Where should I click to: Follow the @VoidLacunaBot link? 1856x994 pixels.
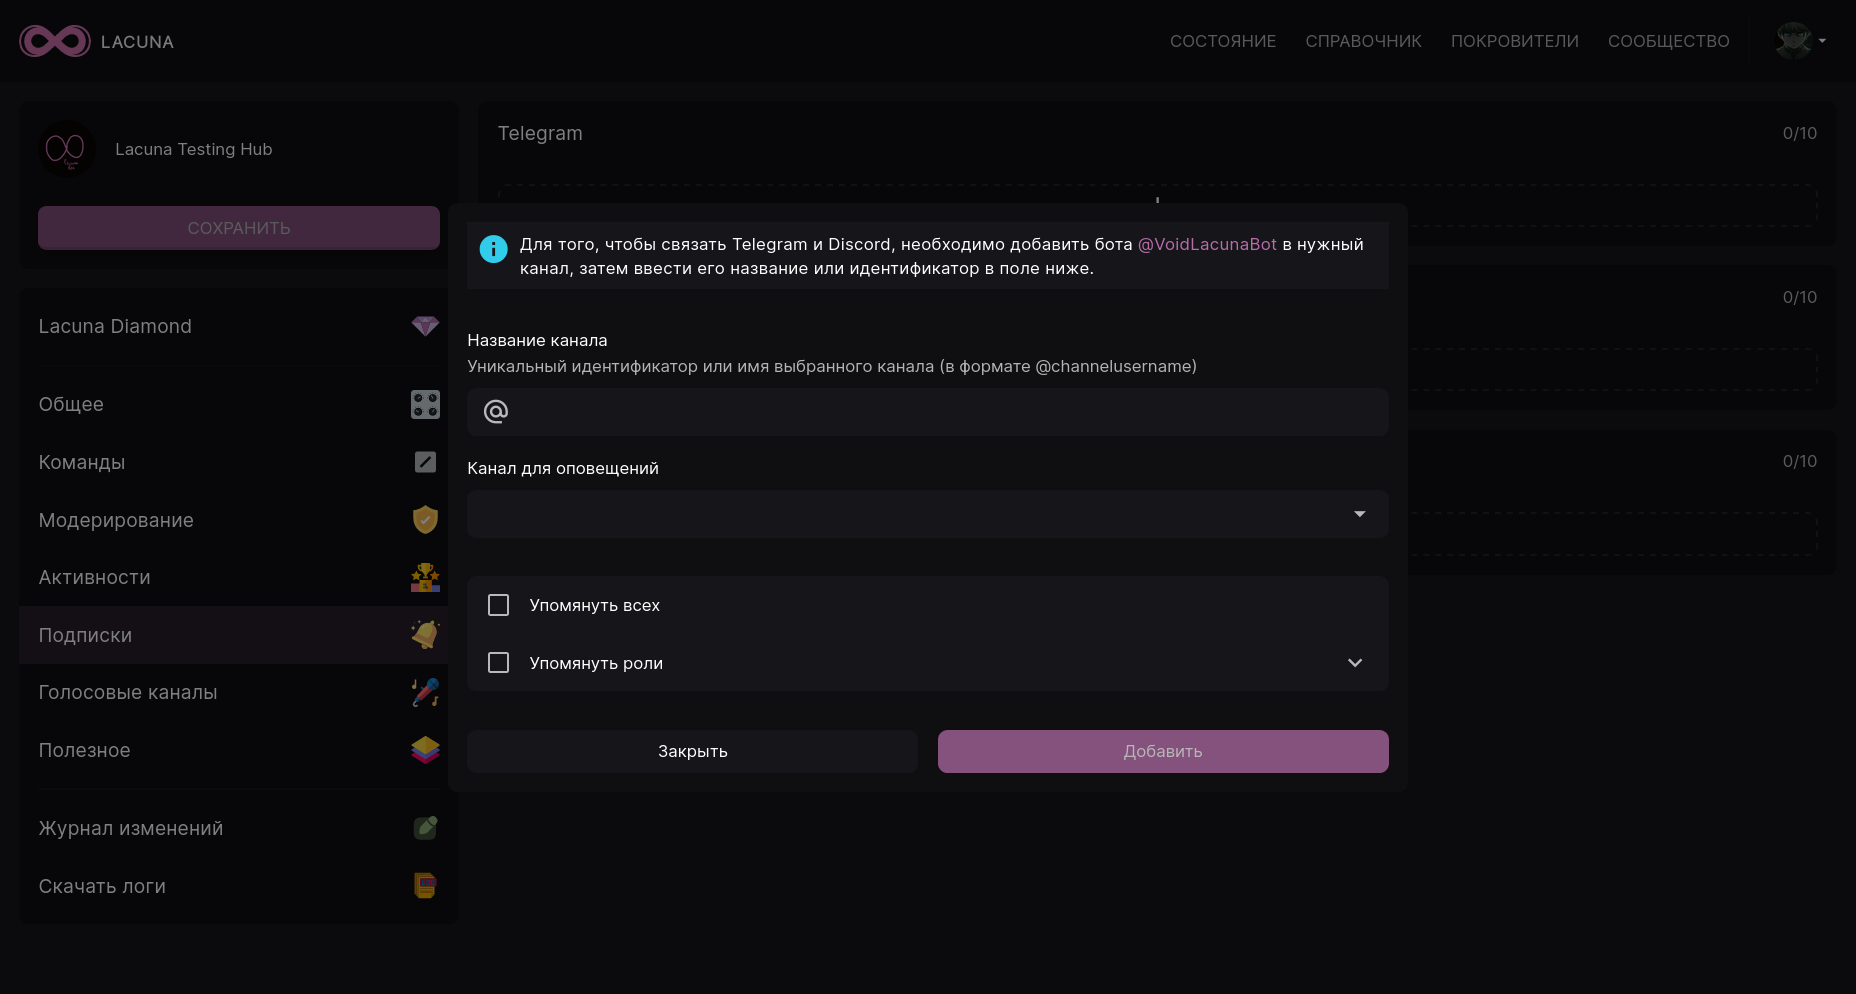(1207, 244)
